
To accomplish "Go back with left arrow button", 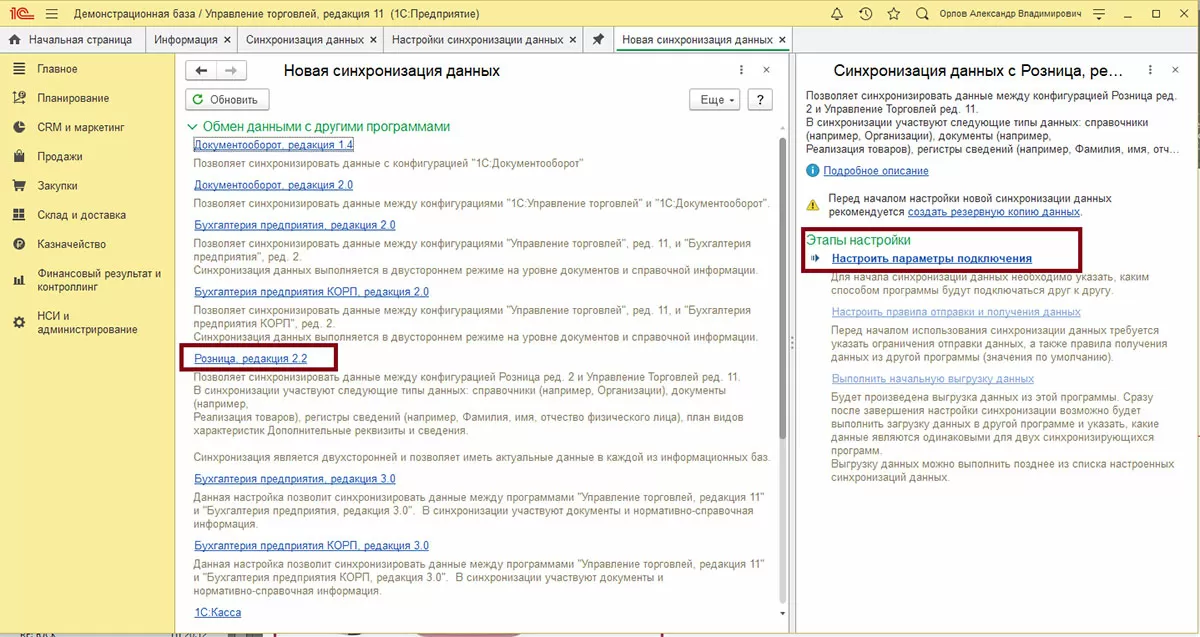I will pos(201,70).
